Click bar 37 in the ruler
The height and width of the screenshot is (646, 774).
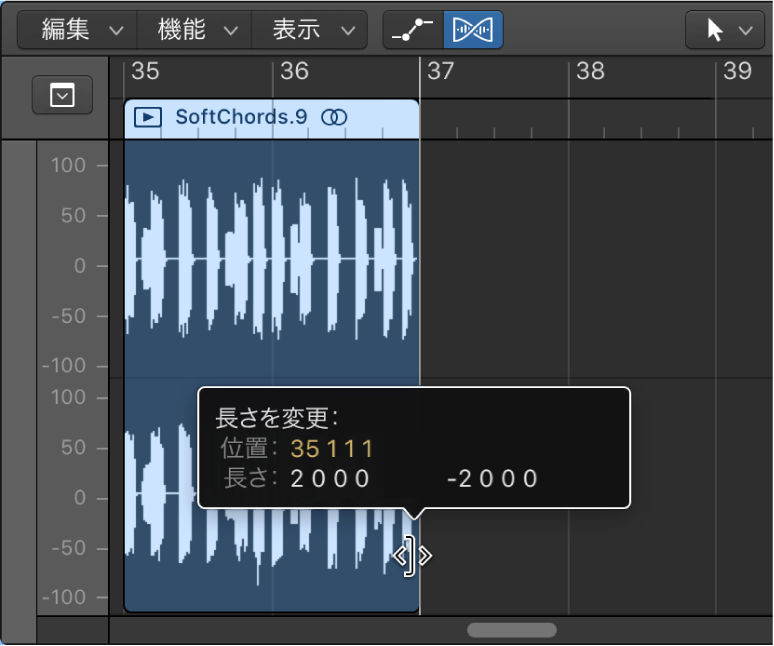coord(441,71)
